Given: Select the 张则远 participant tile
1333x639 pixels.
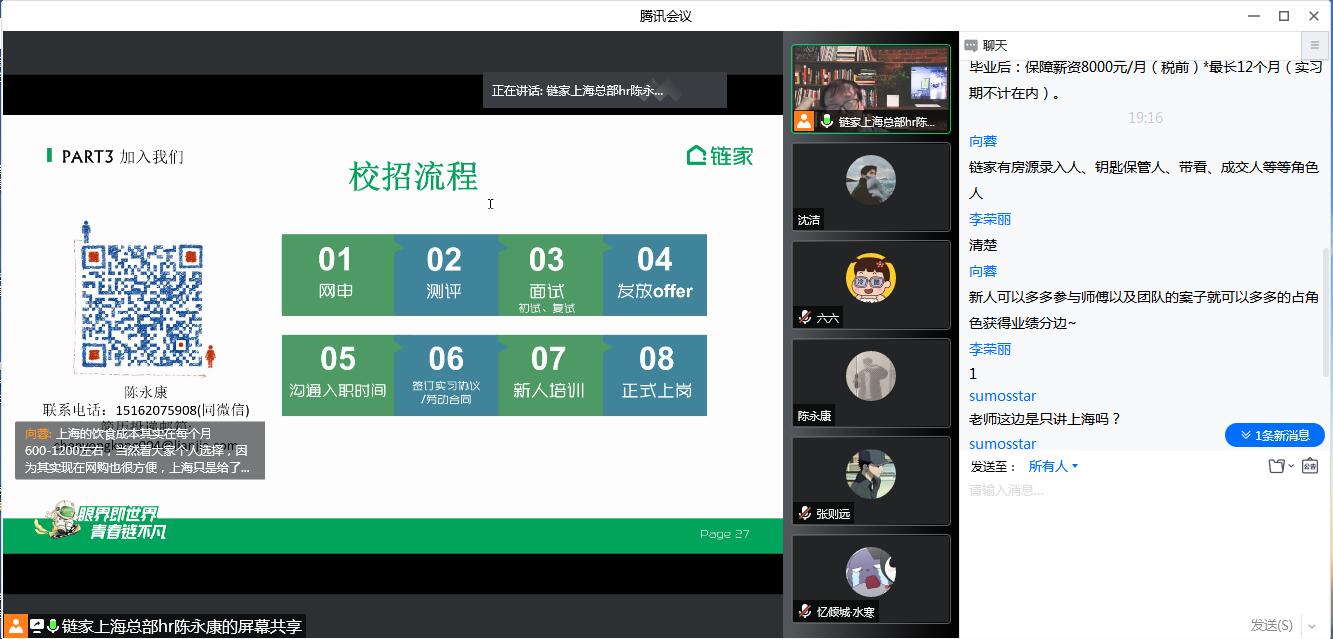Looking at the screenshot, I should [x=871, y=481].
